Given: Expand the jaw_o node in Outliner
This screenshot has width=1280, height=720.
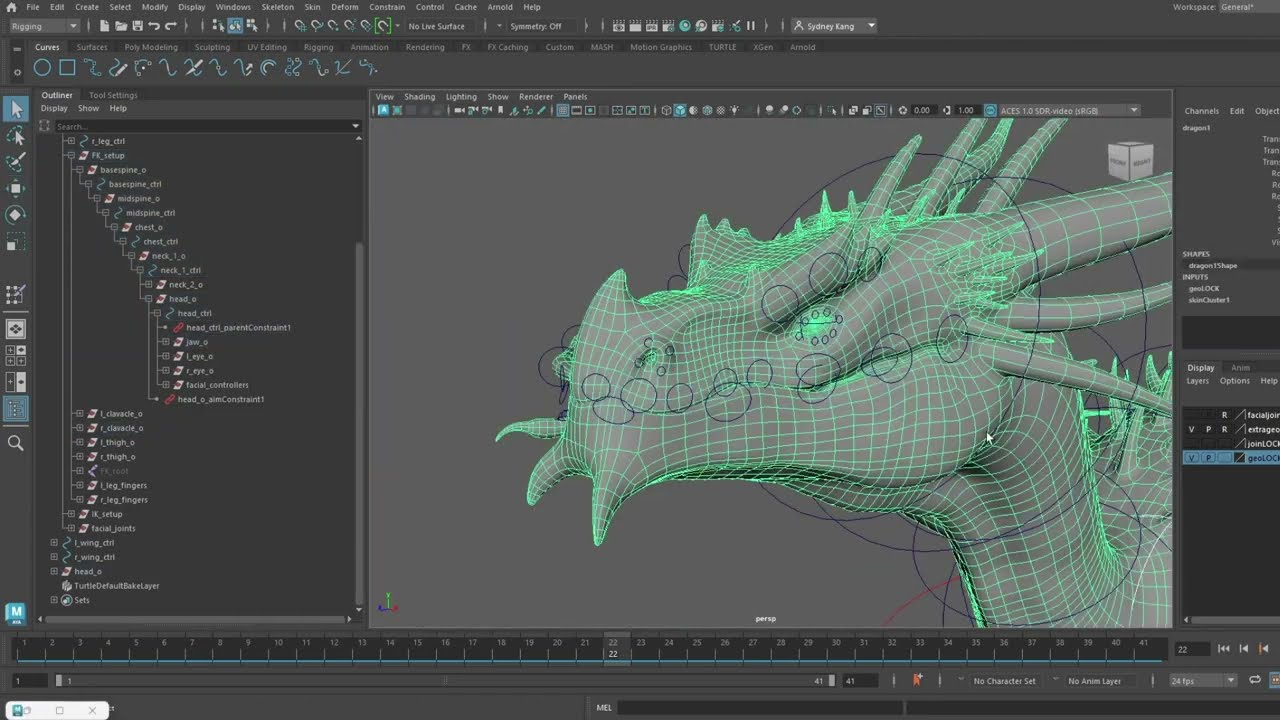Looking at the screenshot, I should pyautogui.click(x=163, y=342).
